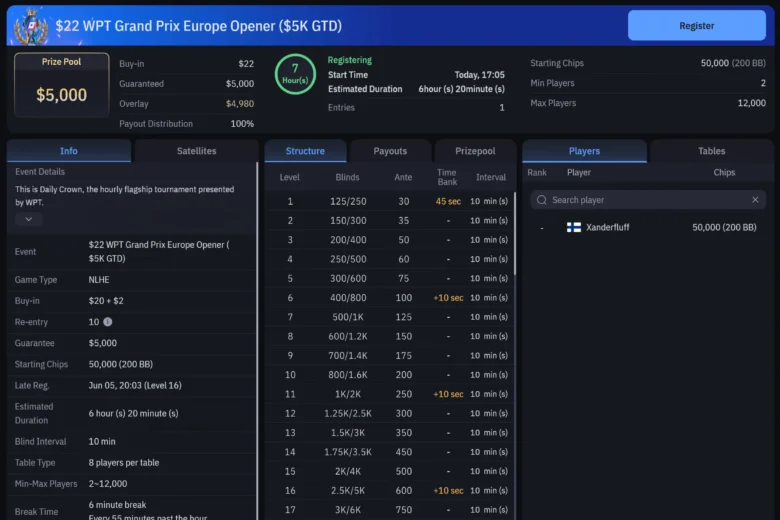Screen dimensions: 780x520
Task: Click the 8 players per table value
Action: pyautogui.click(x=124, y=463)
